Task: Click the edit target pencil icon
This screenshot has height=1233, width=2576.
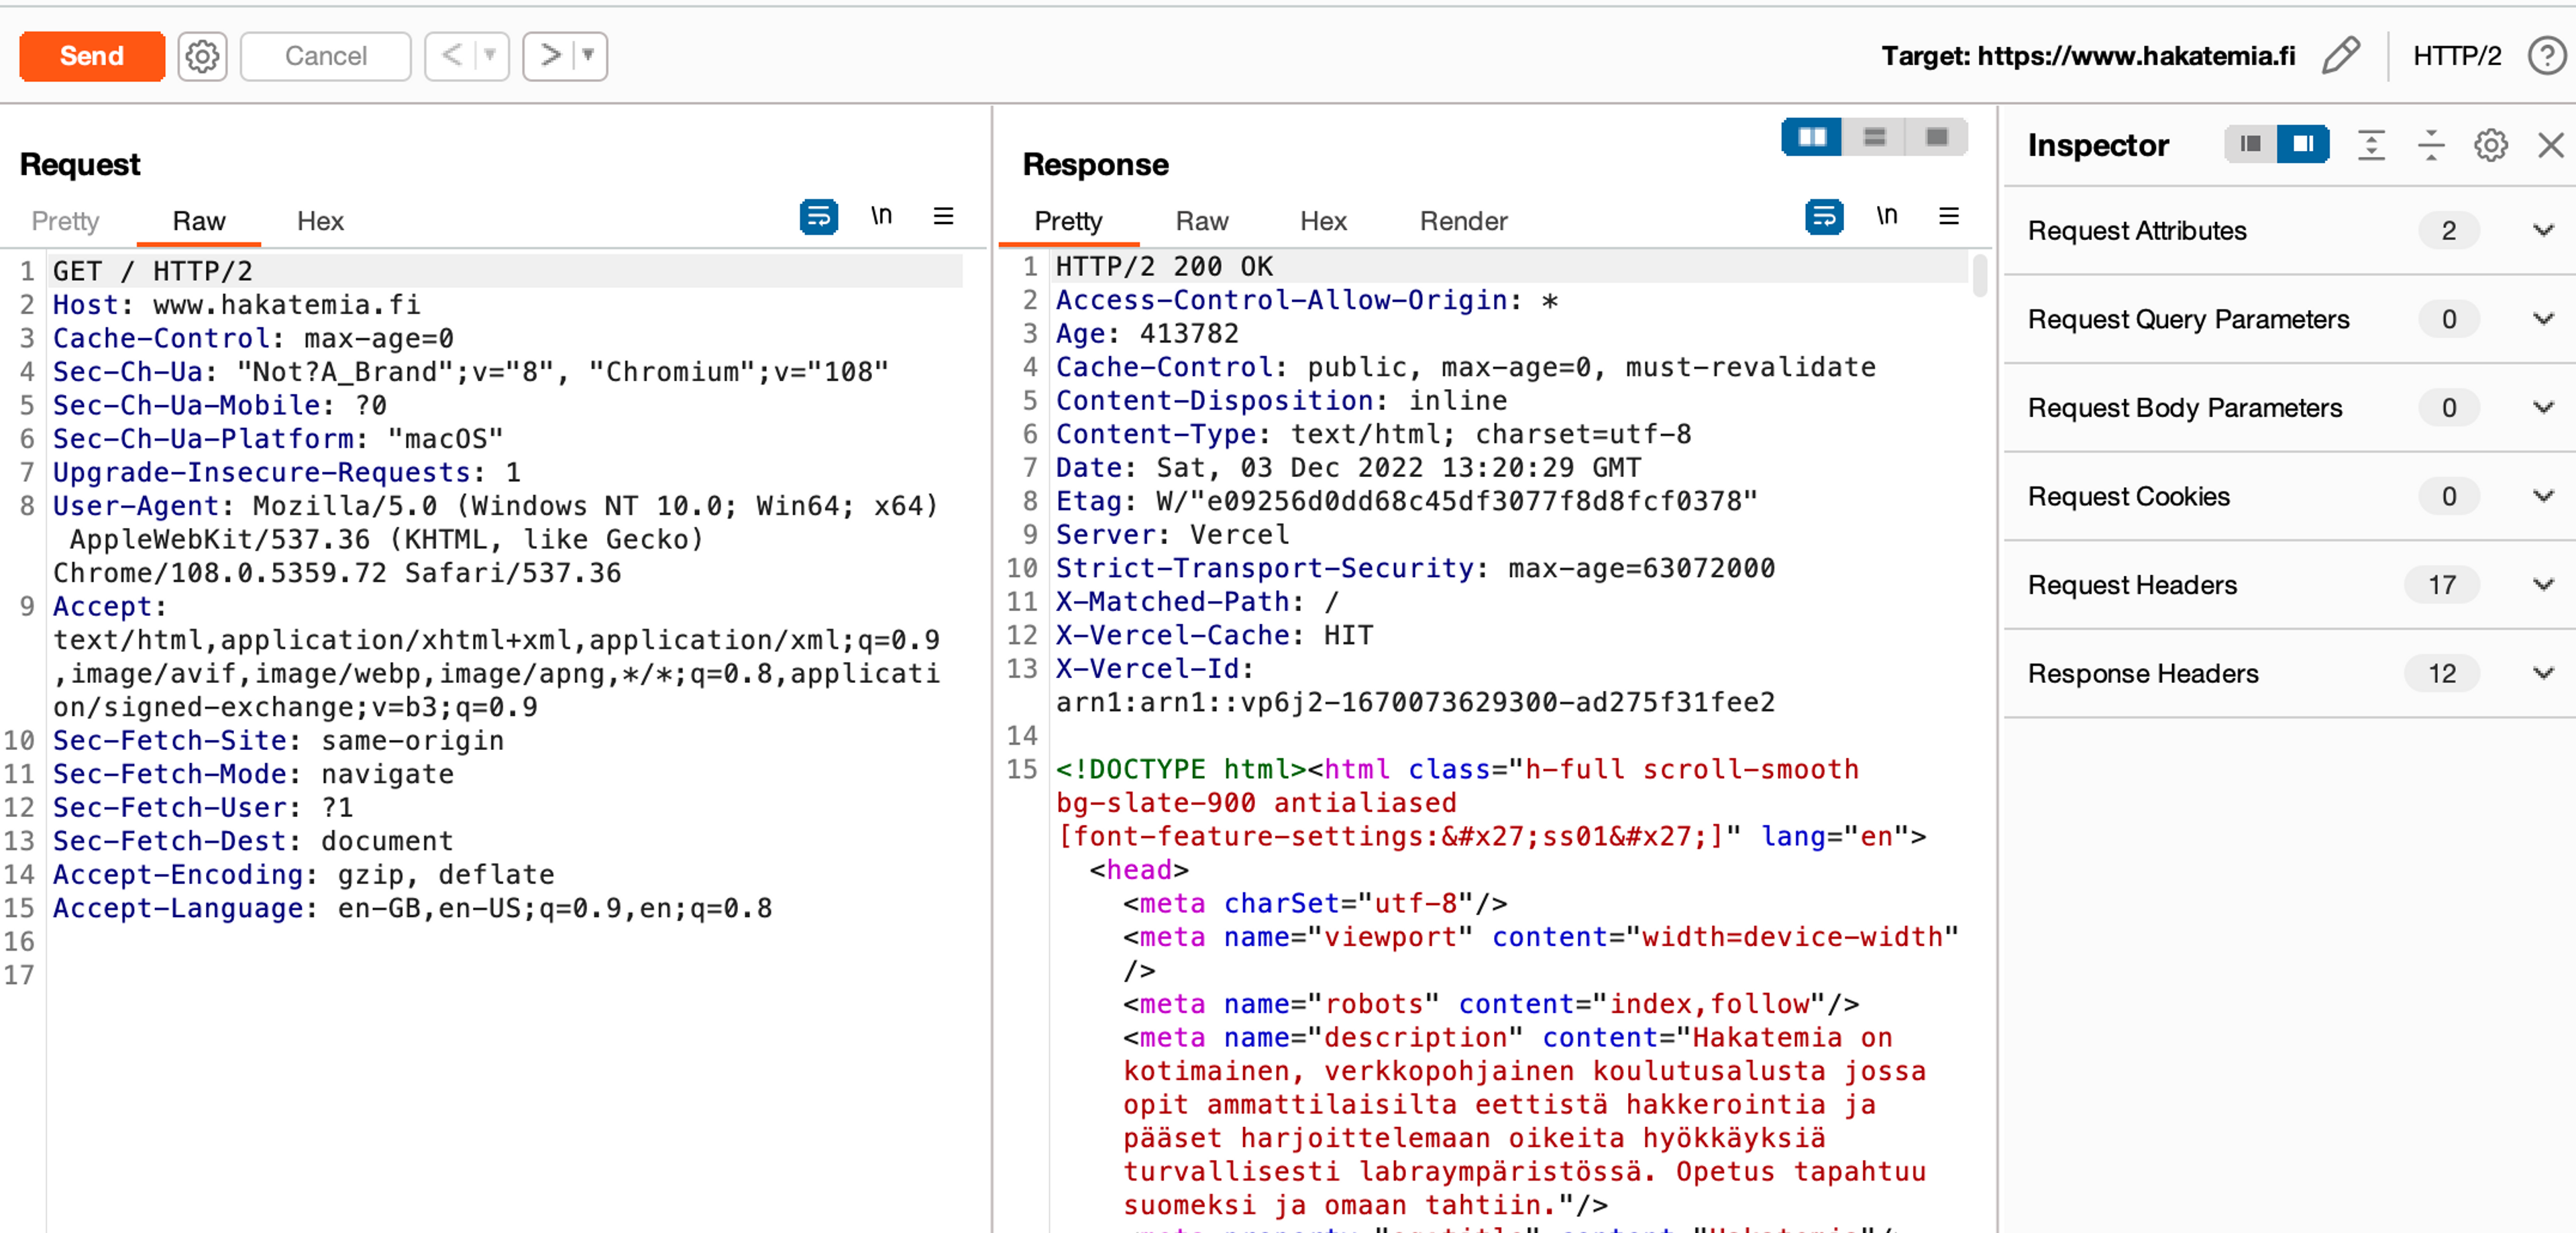Action: 2340,56
